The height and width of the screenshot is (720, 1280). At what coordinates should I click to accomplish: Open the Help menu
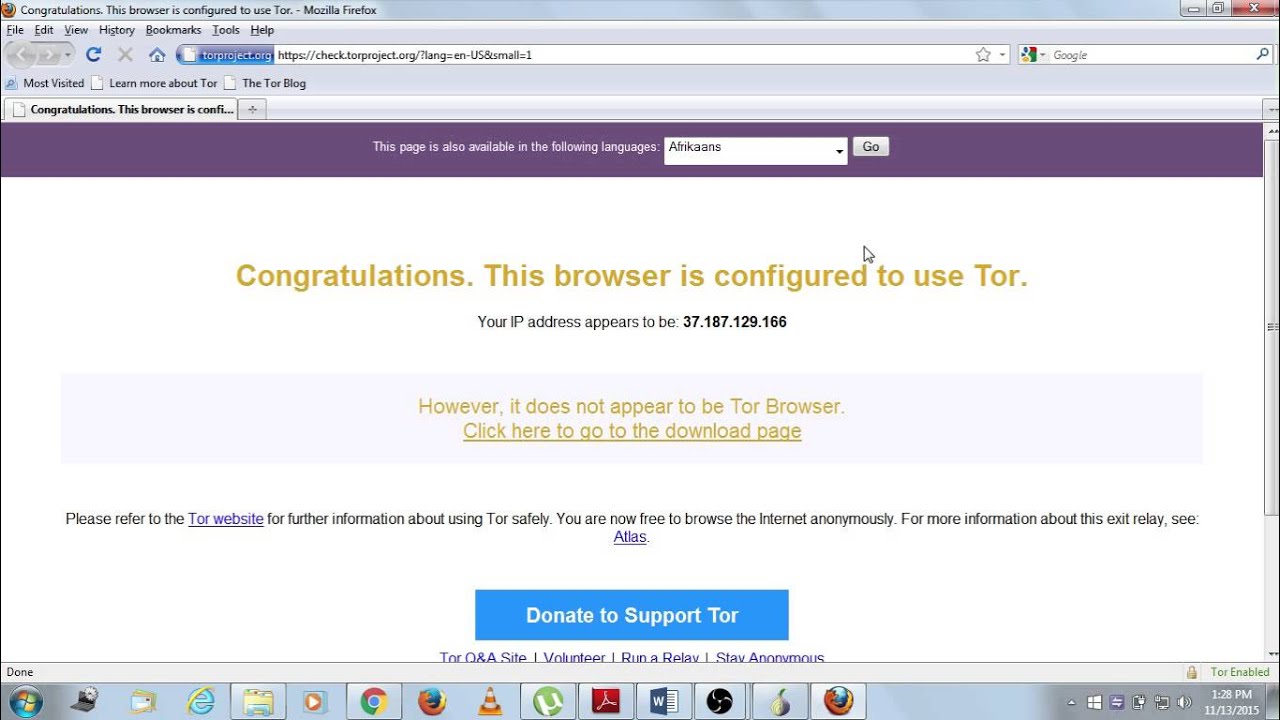point(262,30)
